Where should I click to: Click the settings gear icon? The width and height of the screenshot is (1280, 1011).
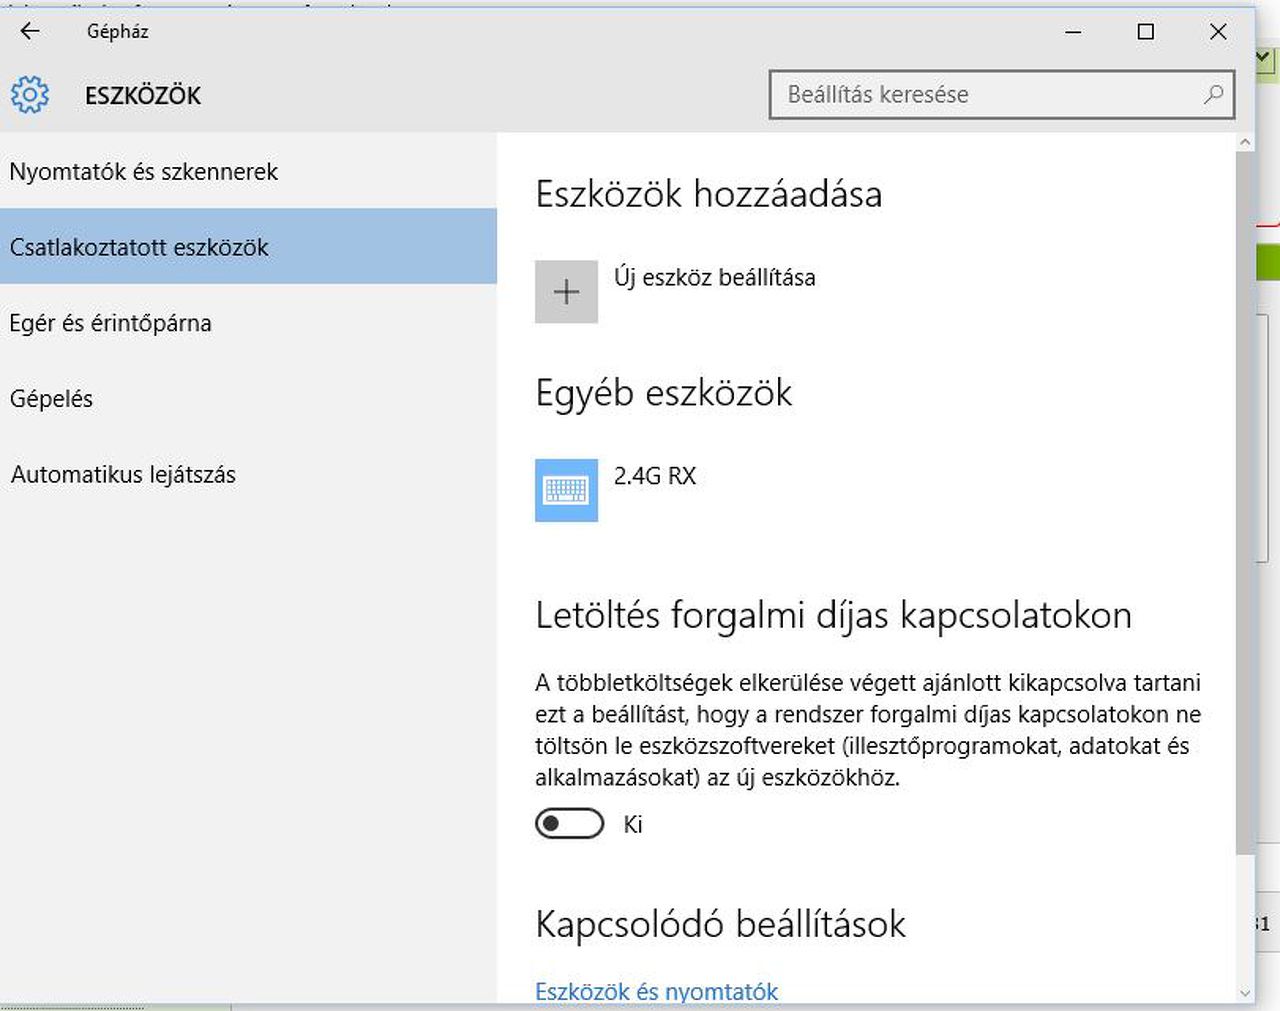click(30, 95)
